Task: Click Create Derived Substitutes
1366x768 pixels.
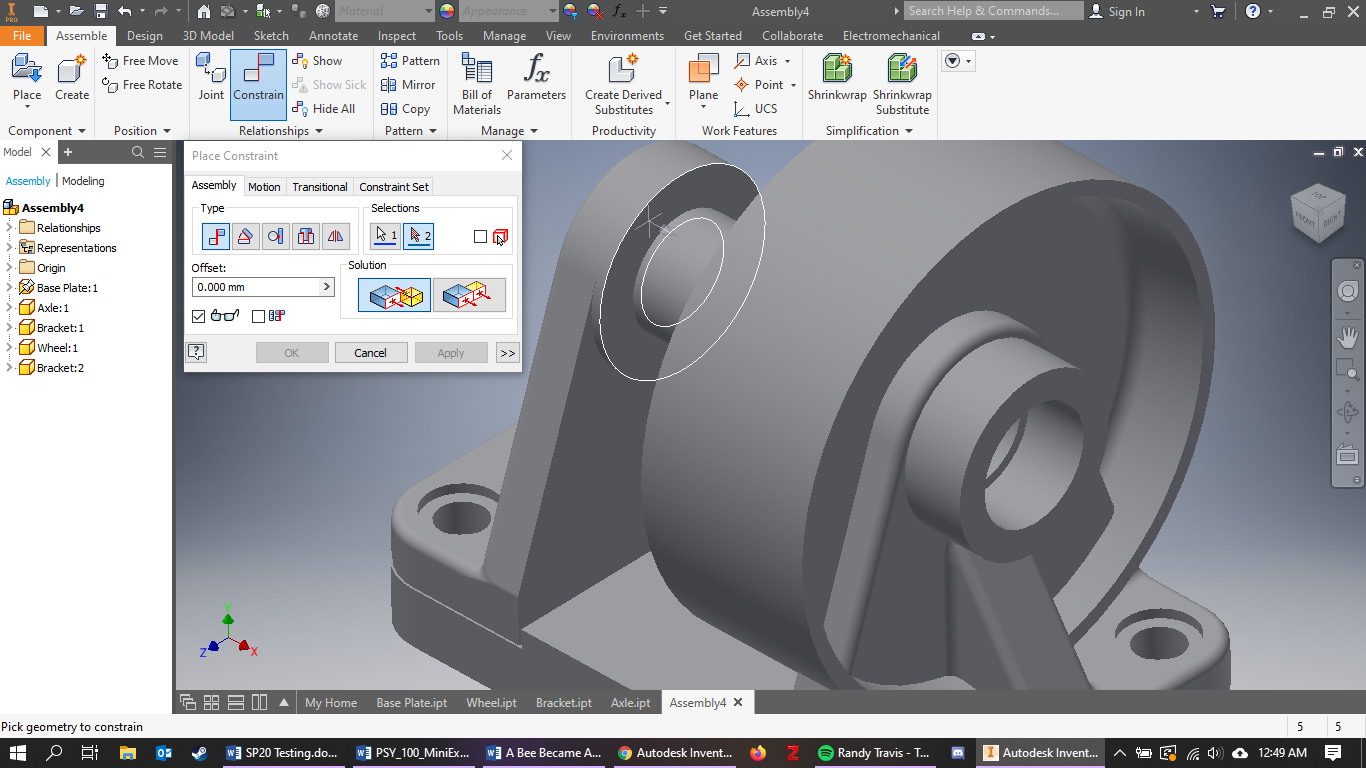Action: 623,85
